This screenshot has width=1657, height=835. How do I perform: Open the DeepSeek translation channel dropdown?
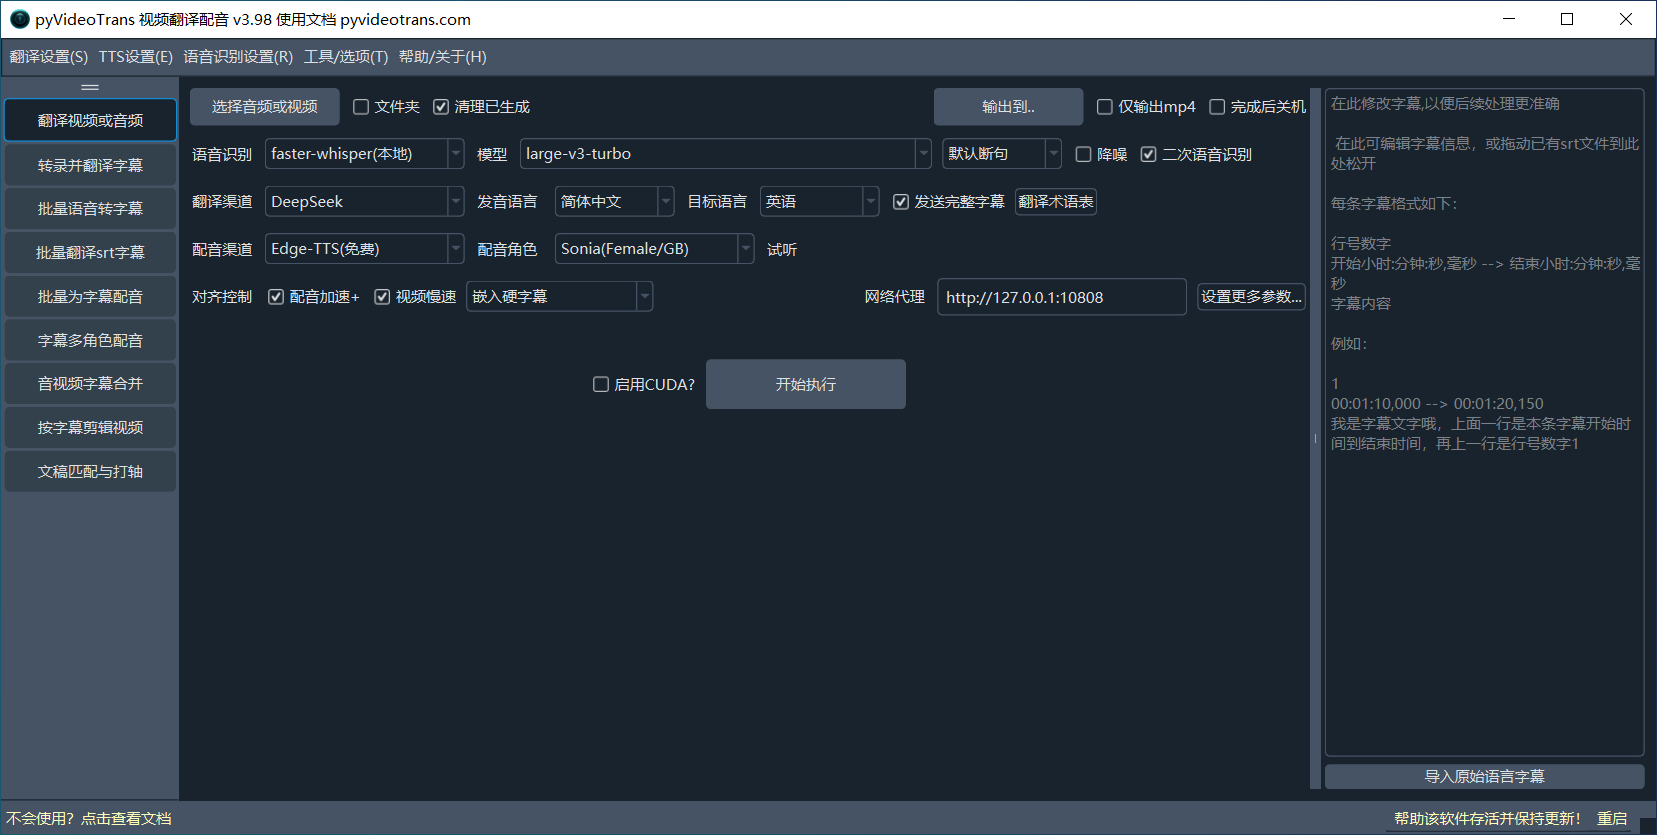click(364, 202)
